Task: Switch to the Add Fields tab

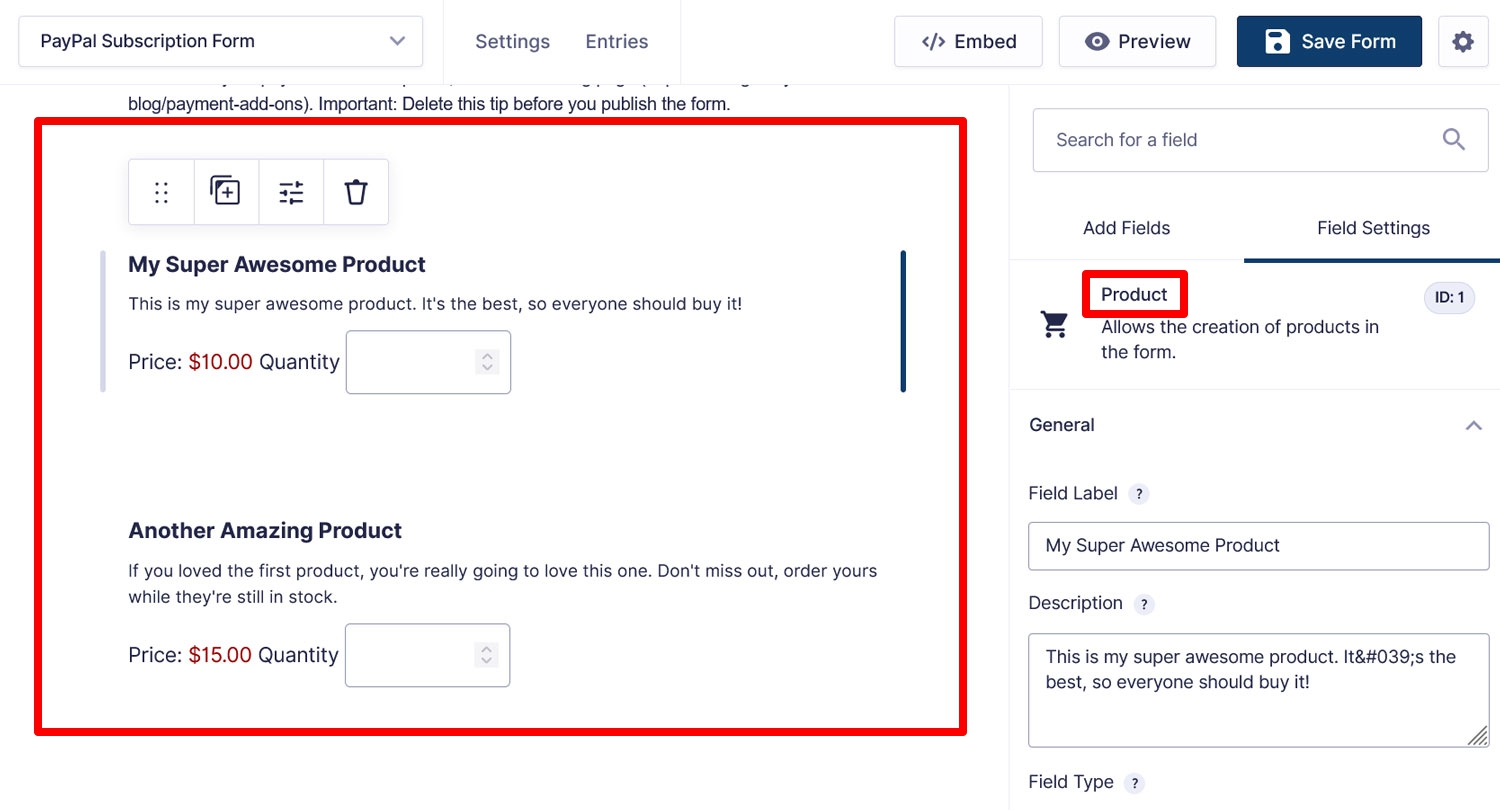Action: tap(1126, 228)
